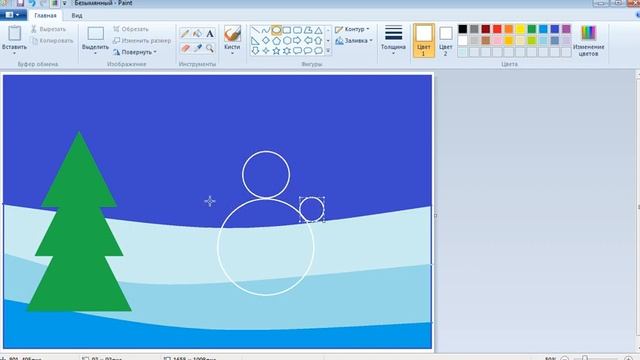Open the Выделить dropdown arrow
Screen dimensions: 640x360
tap(96, 53)
